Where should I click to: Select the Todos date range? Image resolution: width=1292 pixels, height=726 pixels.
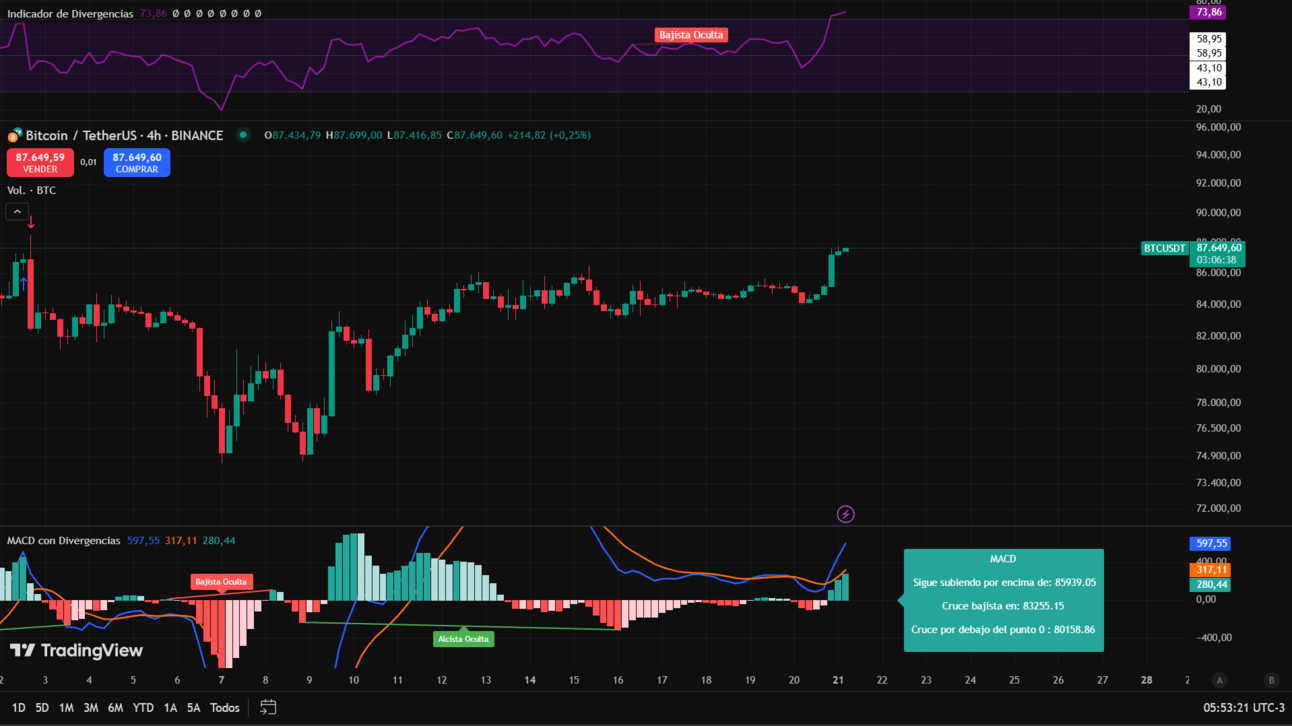point(224,708)
